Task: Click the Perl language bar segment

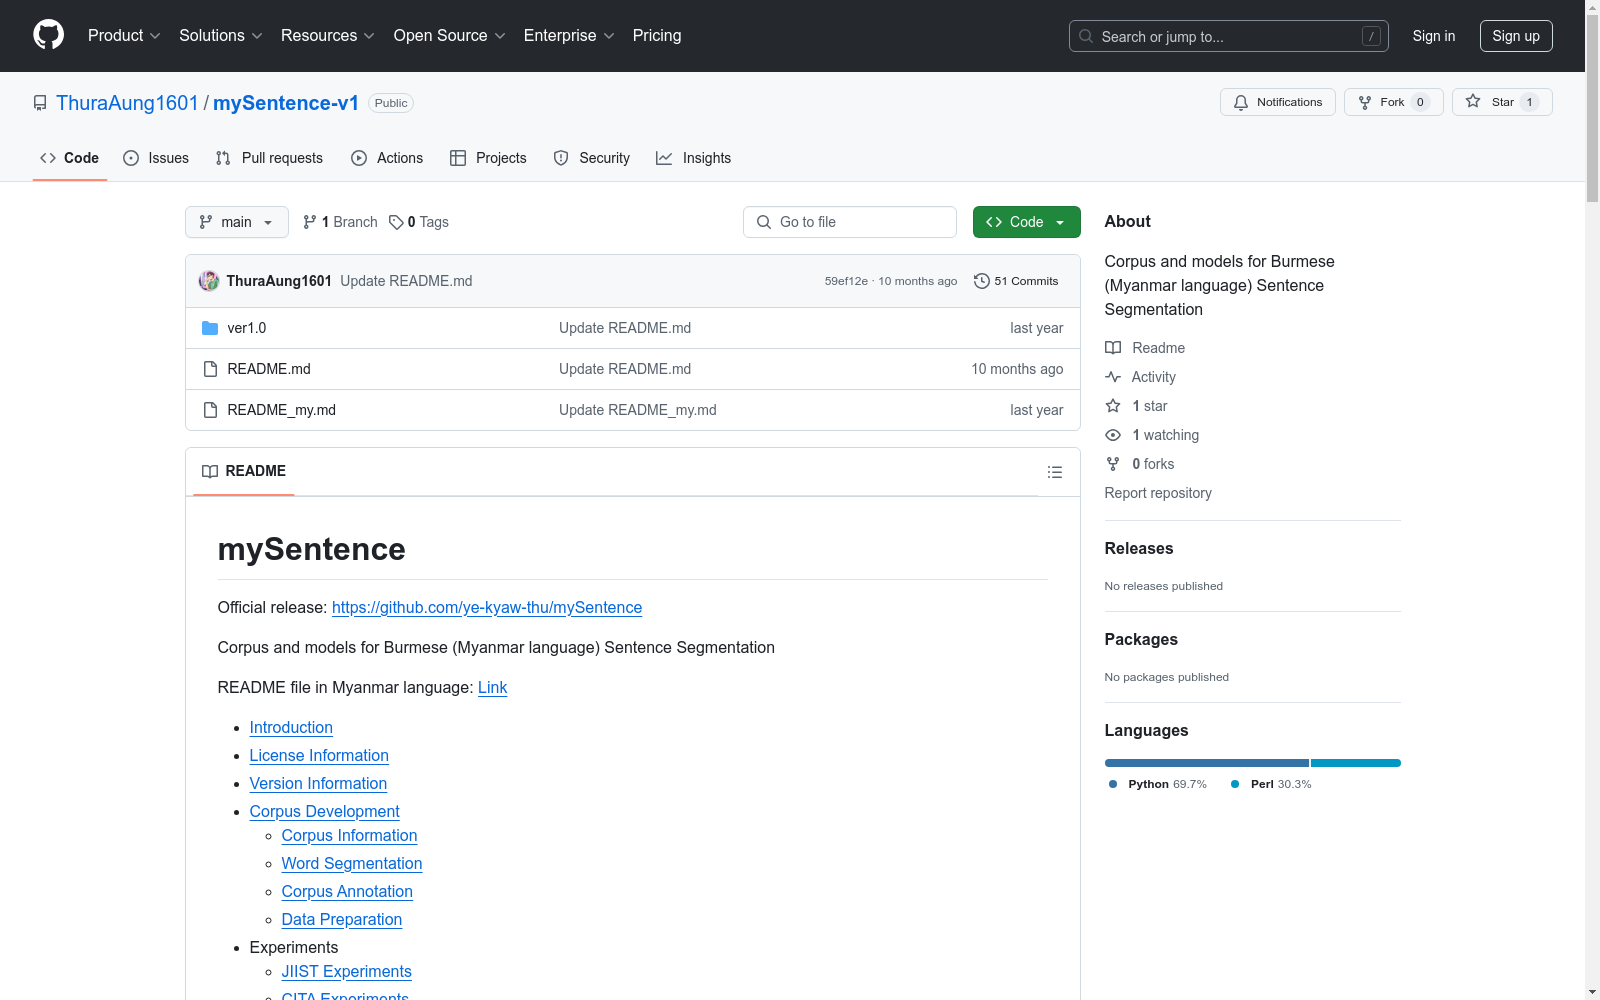Action: tap(1356, 763)
